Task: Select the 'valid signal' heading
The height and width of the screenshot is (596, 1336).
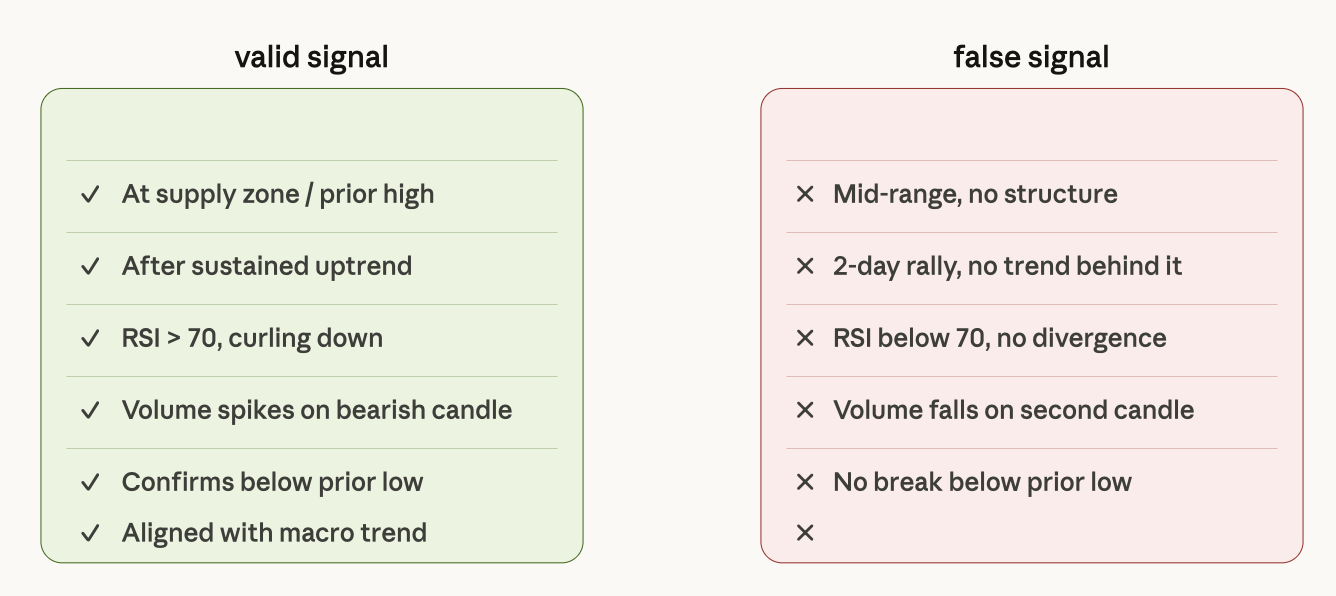Action: (311, 57)
